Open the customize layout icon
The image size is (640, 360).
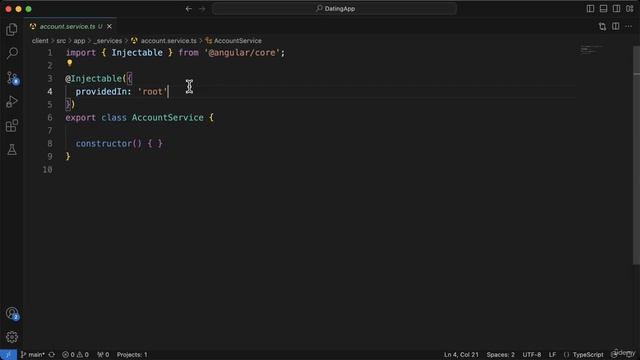pyautogui.click(x=629, y=9)
